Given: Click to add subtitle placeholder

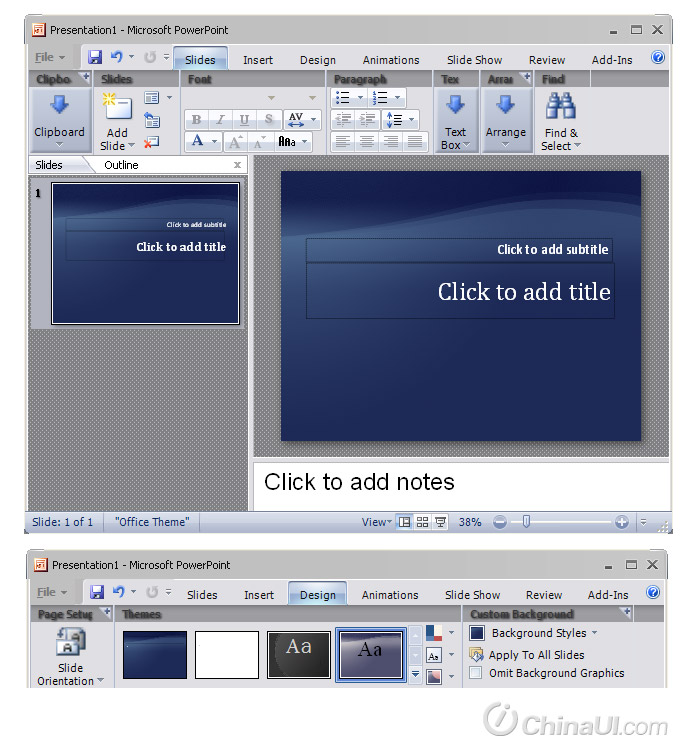Looking at the screenshot, I should click(459, 249).
